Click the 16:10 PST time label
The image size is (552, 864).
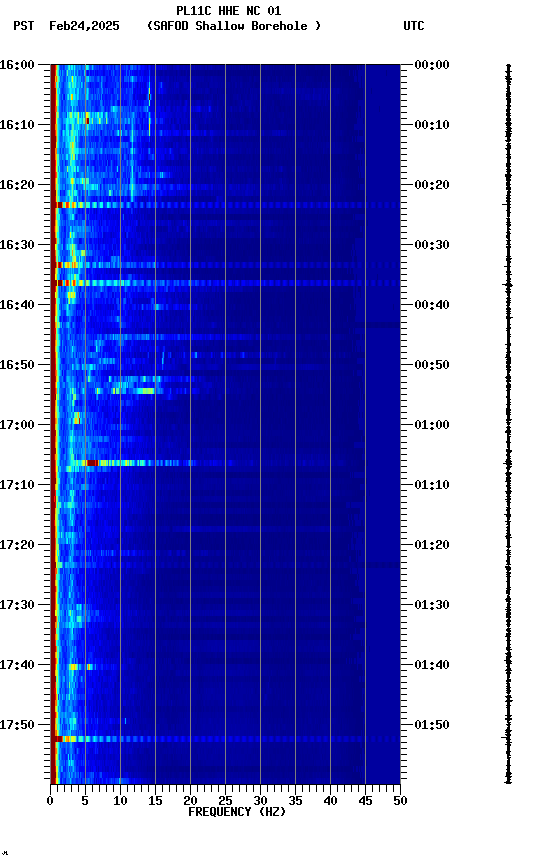tap(17, 125)
